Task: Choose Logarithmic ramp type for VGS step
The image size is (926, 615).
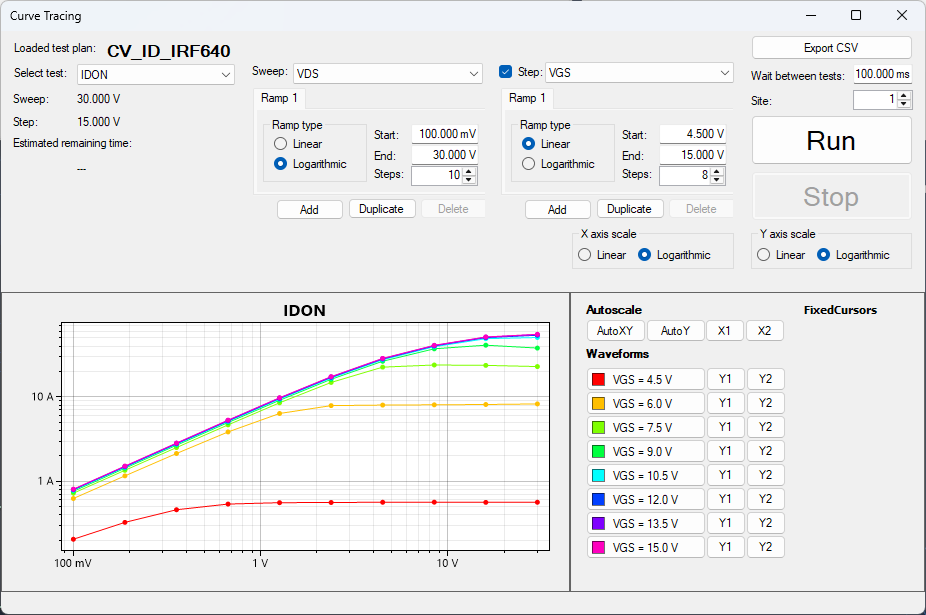Action: [529, 164]
